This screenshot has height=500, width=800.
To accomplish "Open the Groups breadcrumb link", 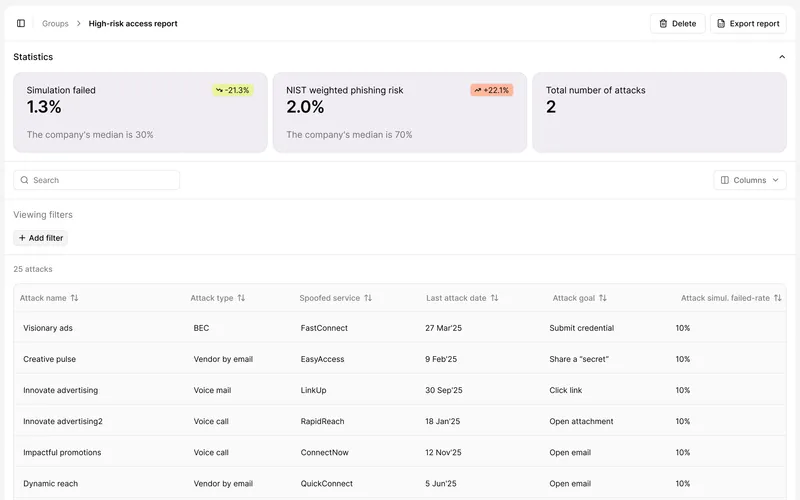I will point(55,23).
